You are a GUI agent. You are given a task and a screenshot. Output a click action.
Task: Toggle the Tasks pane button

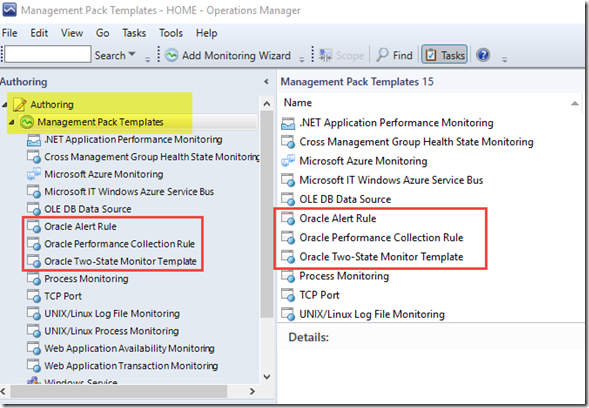(x=444, y=55)
